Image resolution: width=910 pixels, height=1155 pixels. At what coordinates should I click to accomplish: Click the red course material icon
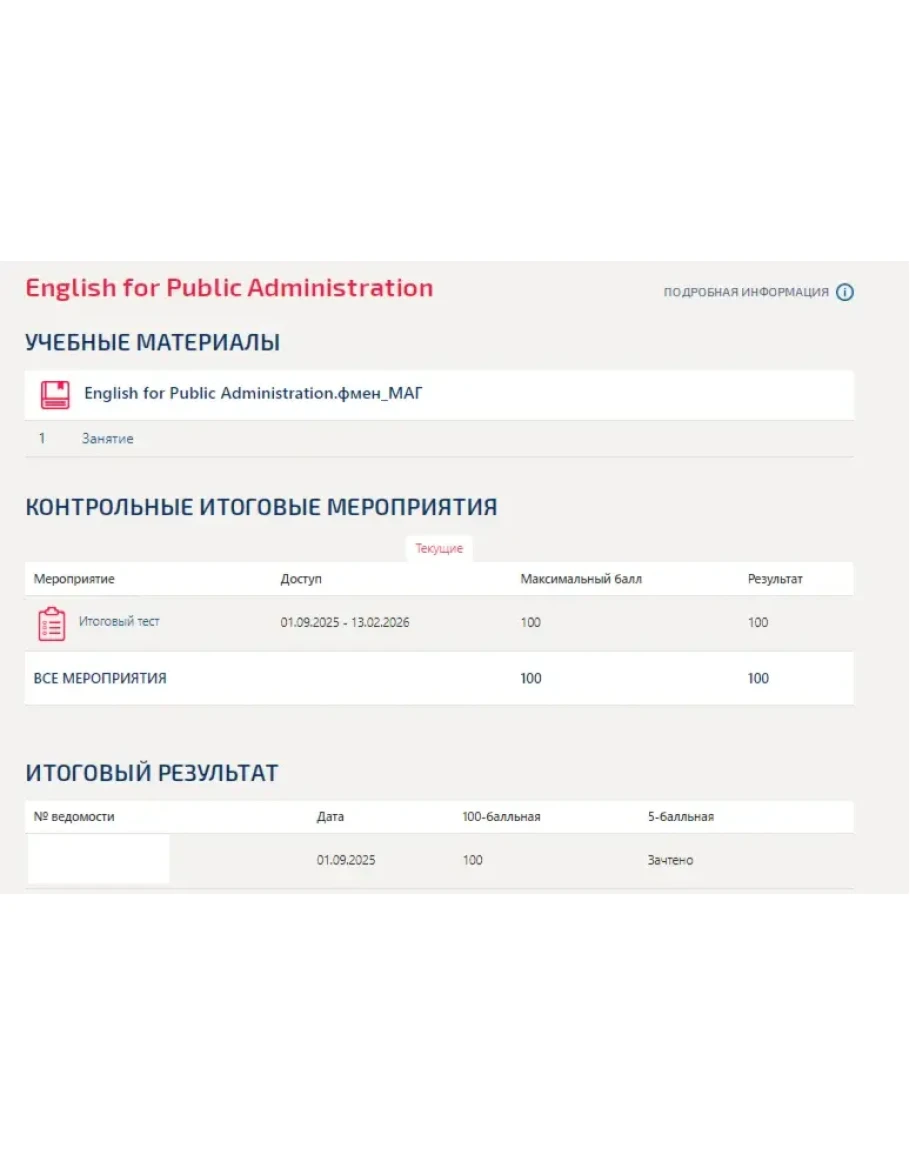[55, 394]
